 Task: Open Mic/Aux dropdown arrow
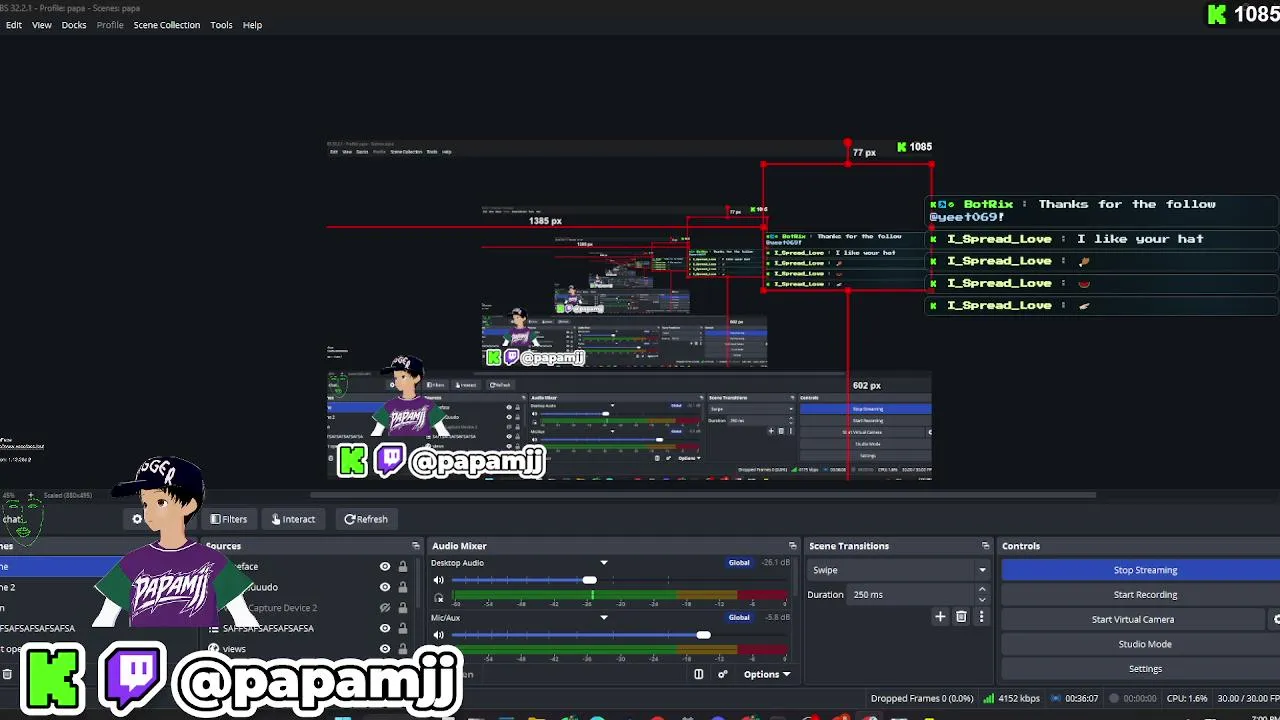pos(604,618)
